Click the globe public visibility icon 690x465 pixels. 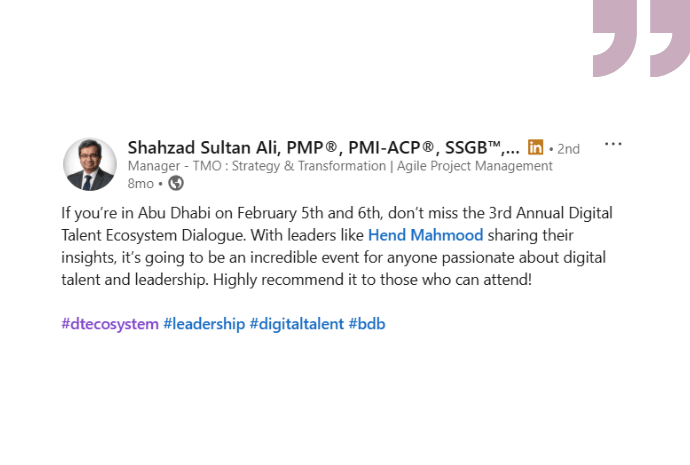pyautogui.click(x=177, y=183)
